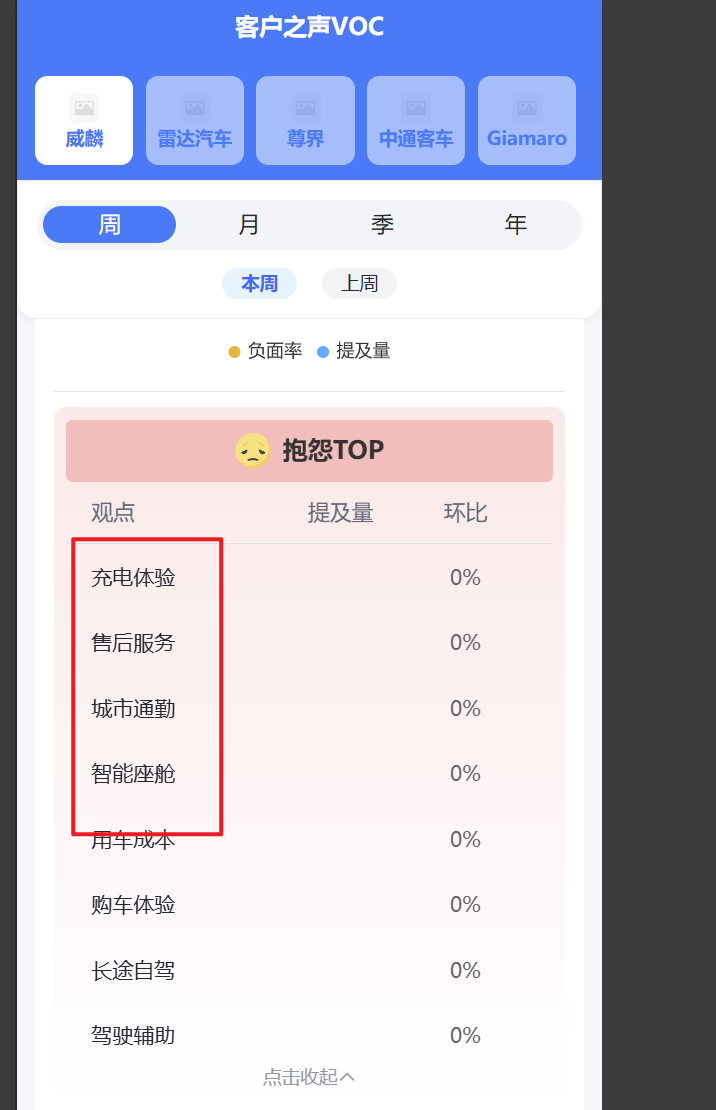Toggle the 负面率 legend series
Screen dimensions: 716x1110
click(266, 351)
